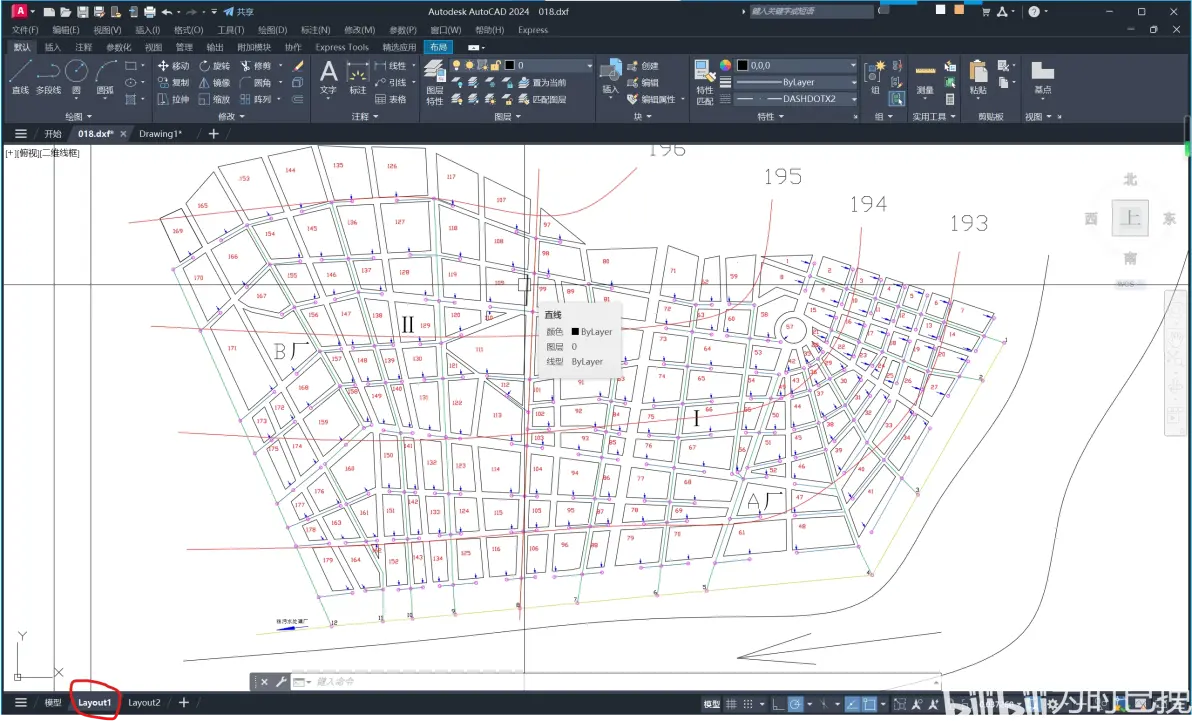The height and width of the screenshot is (721, 1192).
Task: Click the Group (组) tool
Action: click(x=875, y=78)
